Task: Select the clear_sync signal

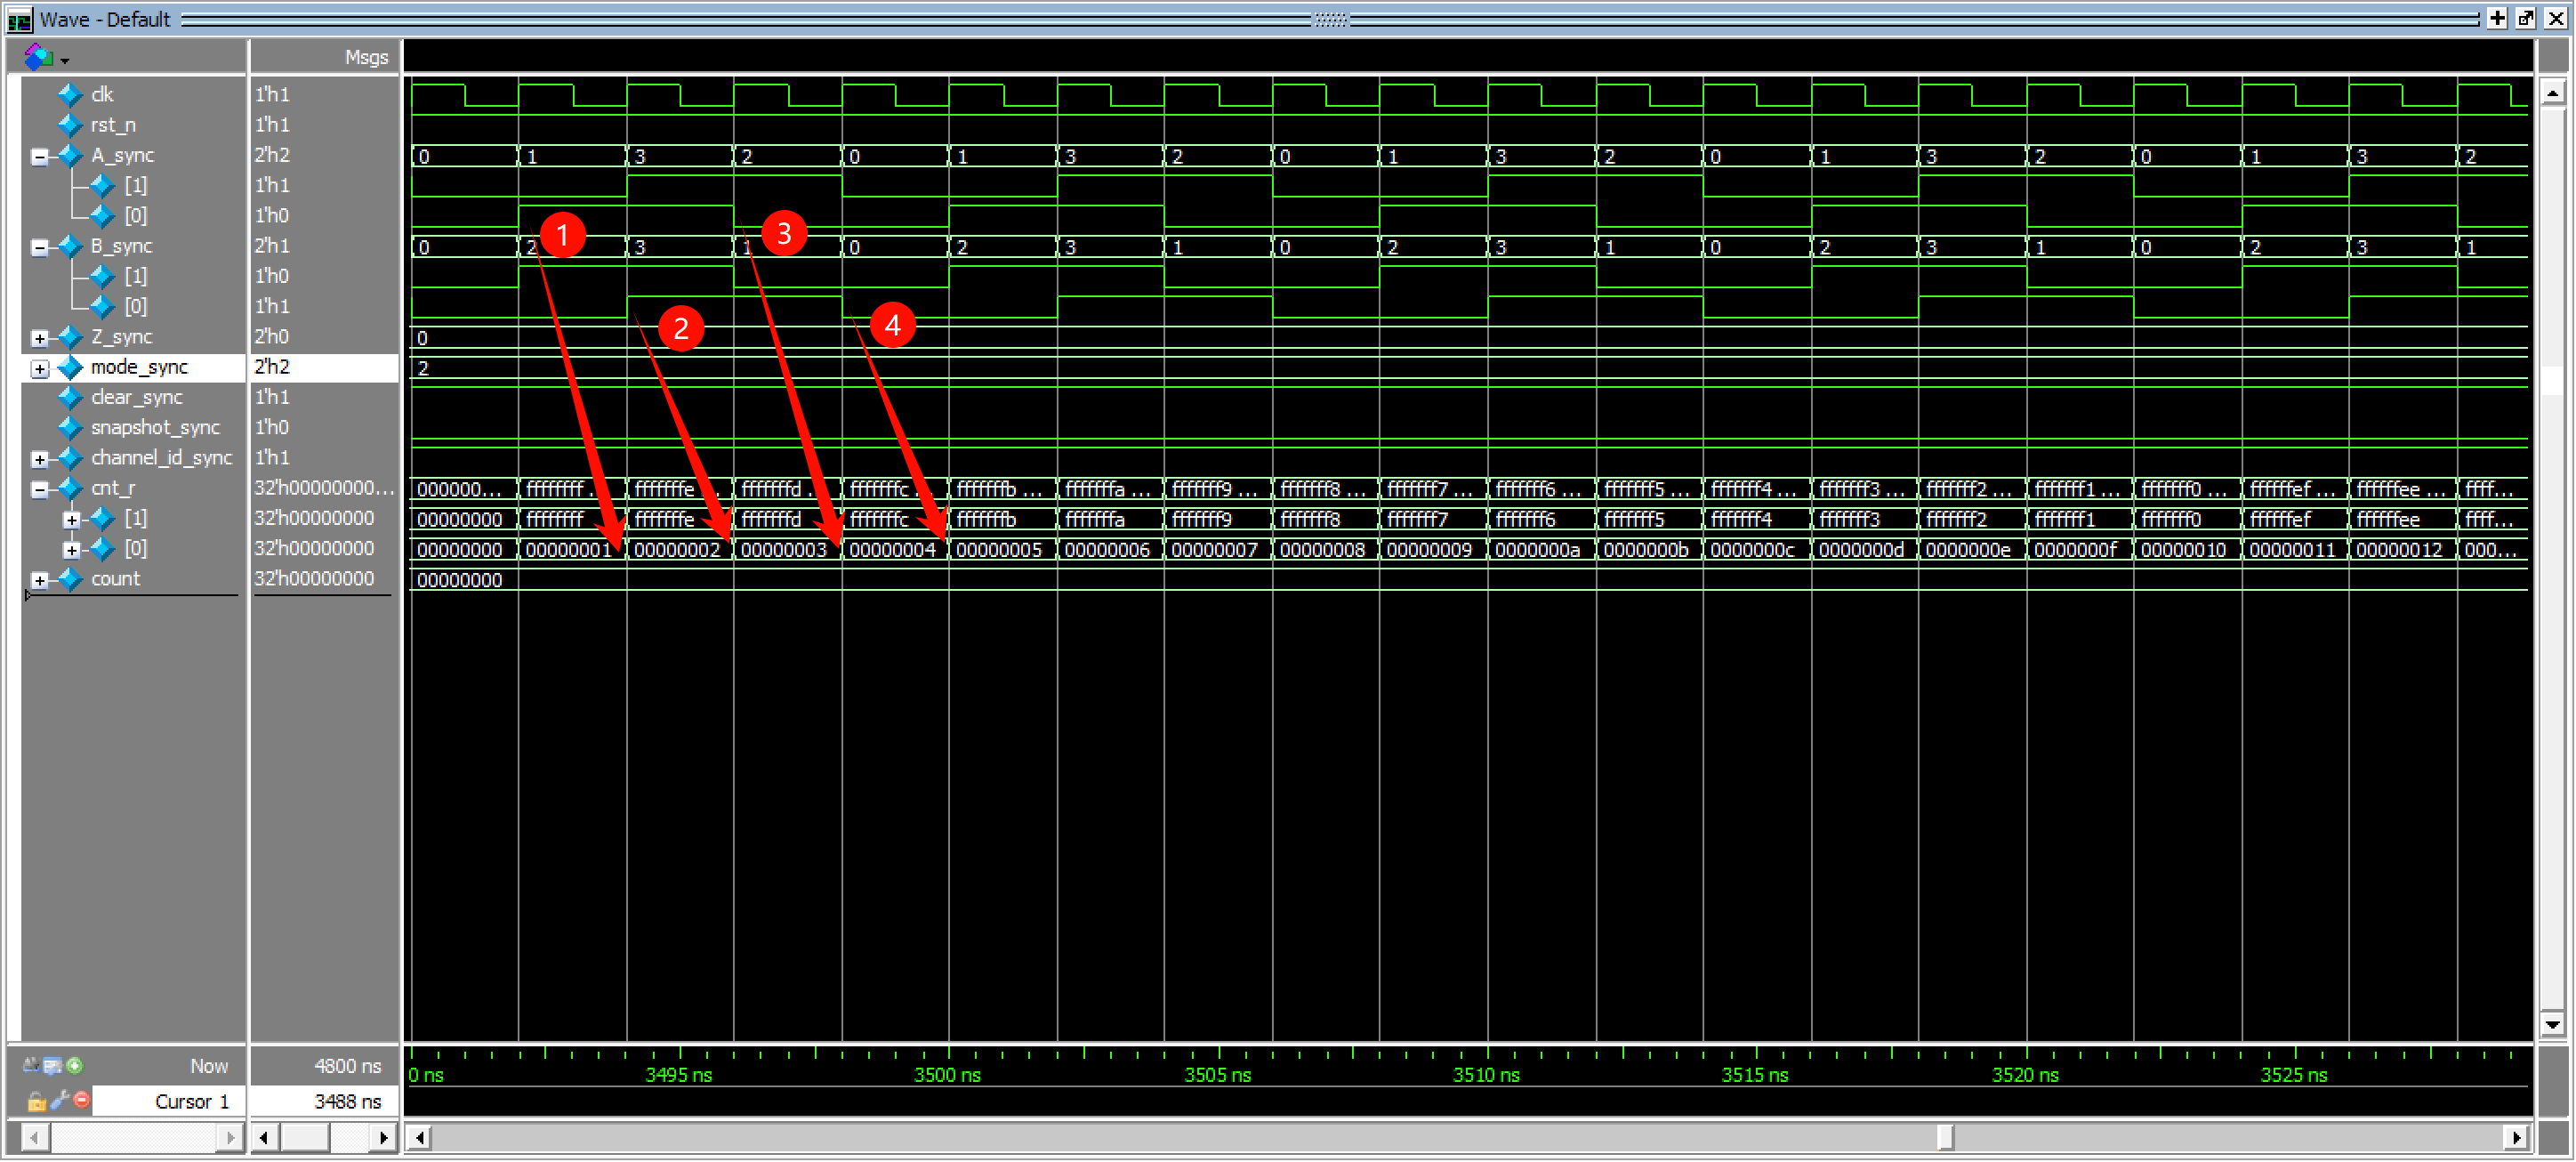Action: point(136,398)
